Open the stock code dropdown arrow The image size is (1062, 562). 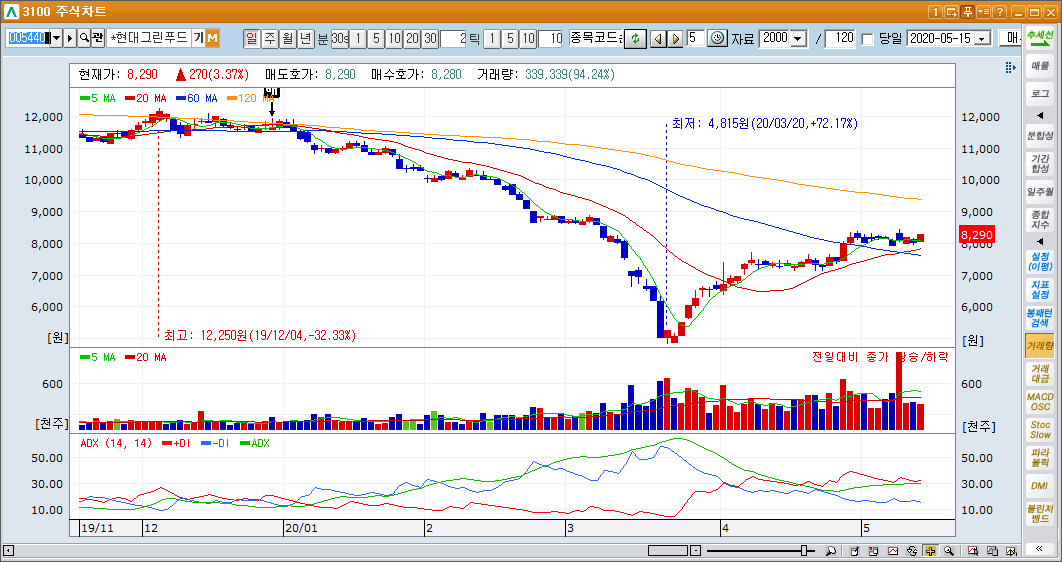point(56,39)
